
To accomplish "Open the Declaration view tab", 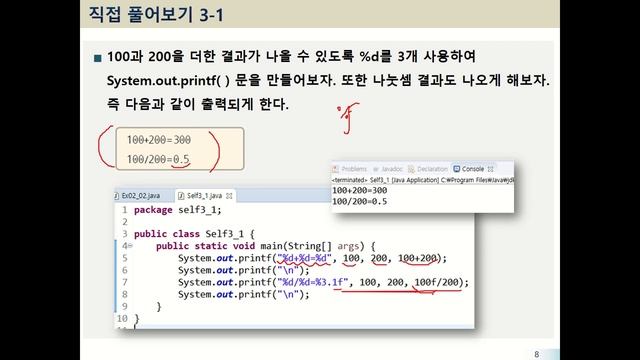I will [x=428, y=169].
